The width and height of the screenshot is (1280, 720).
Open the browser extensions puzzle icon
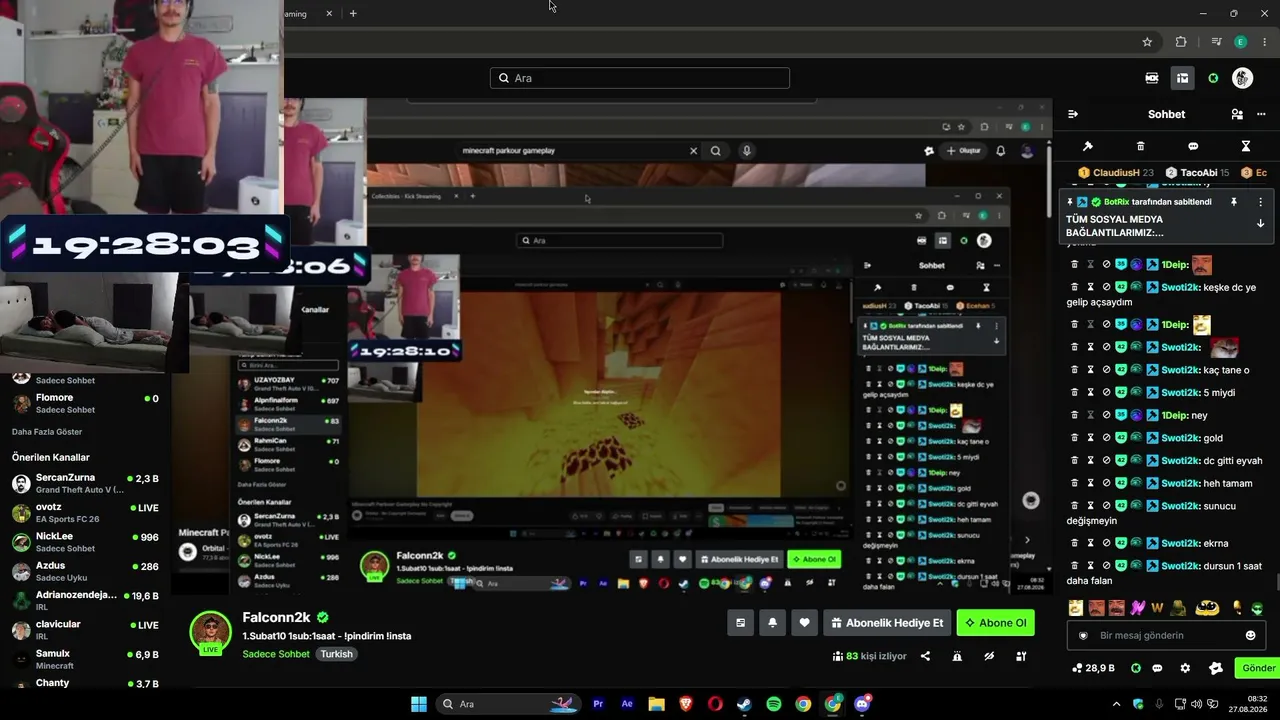pyautogui.click(x=1181, y=42)
